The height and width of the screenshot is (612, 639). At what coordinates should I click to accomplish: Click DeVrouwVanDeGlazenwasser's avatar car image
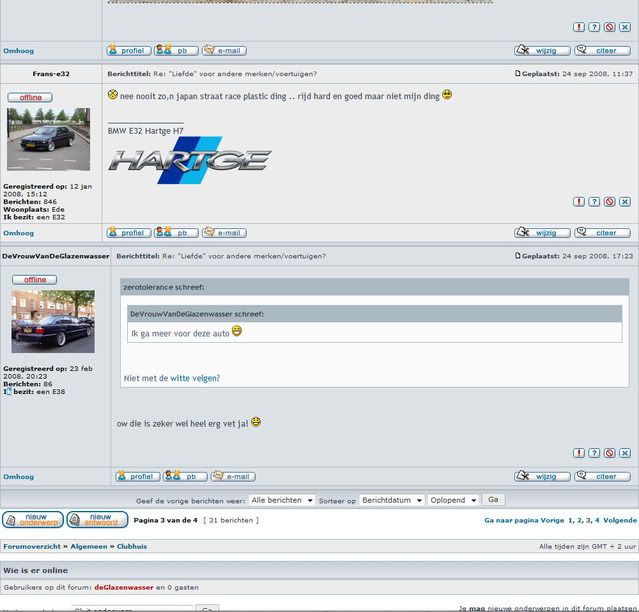pos(53,321)
